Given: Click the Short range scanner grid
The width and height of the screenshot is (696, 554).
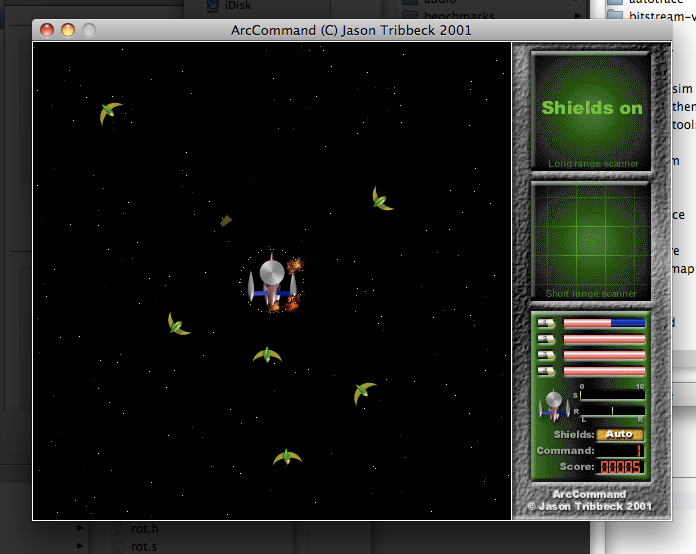Looking at the screenshot, I should [x=592, y=240].
